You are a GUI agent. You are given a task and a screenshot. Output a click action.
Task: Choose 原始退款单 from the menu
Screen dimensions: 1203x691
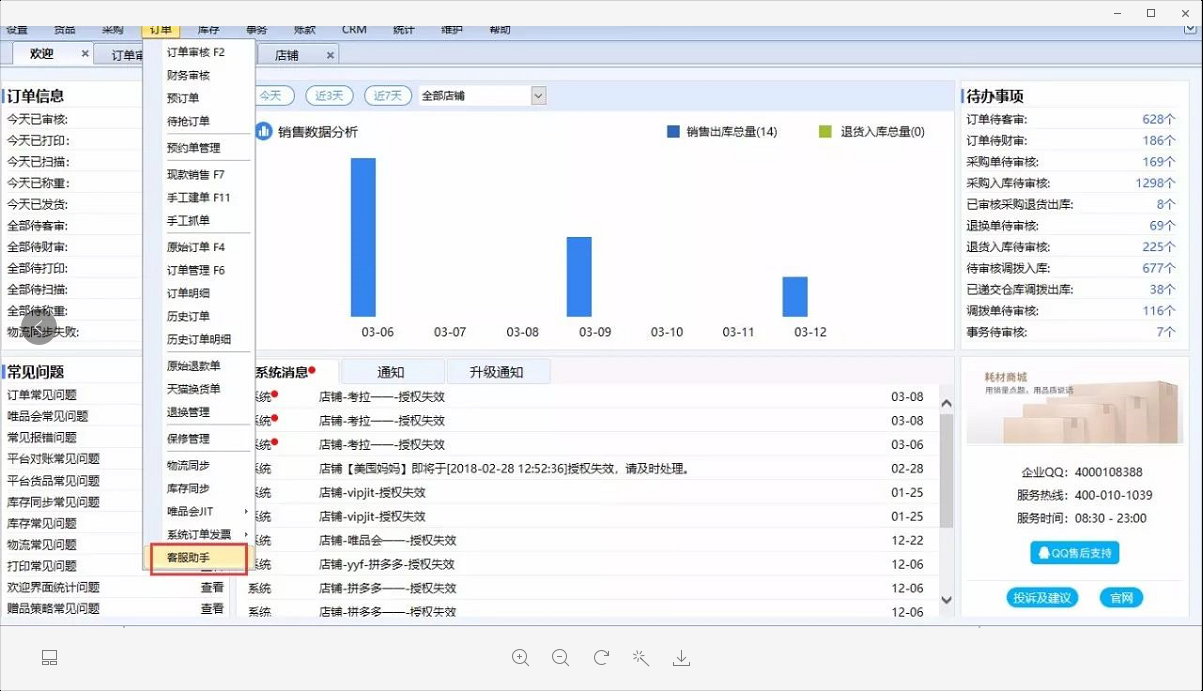(193, 366)
